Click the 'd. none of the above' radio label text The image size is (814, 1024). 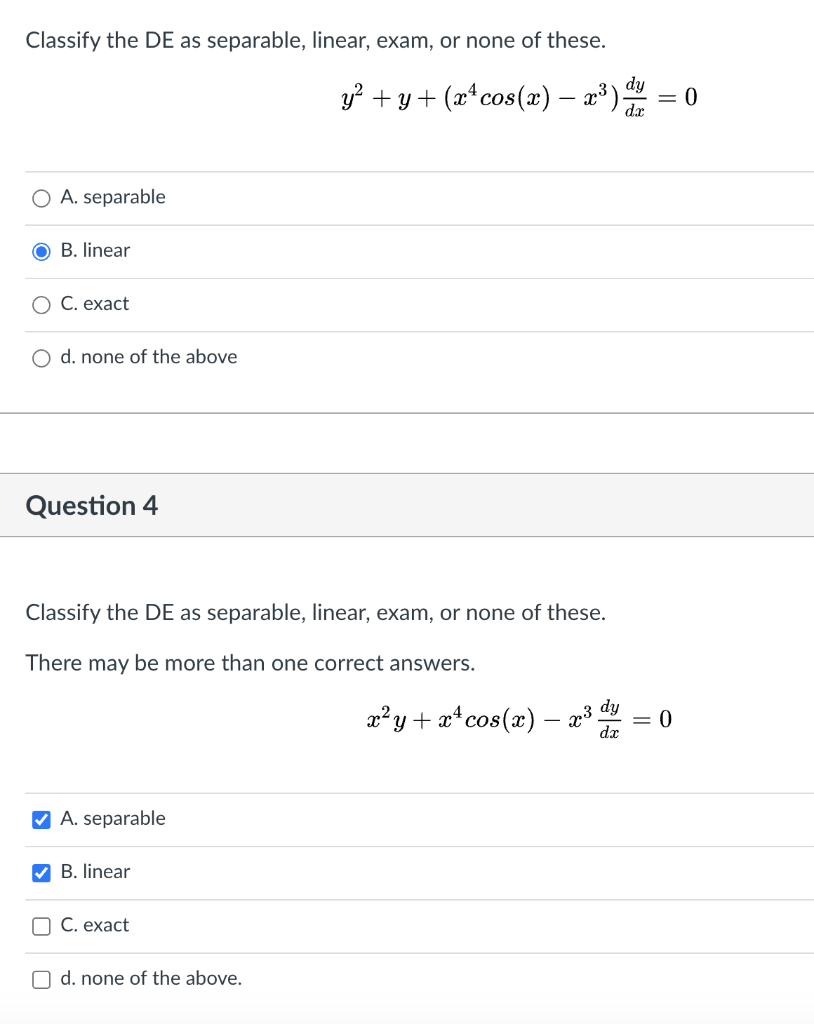[x=149, y=357]
